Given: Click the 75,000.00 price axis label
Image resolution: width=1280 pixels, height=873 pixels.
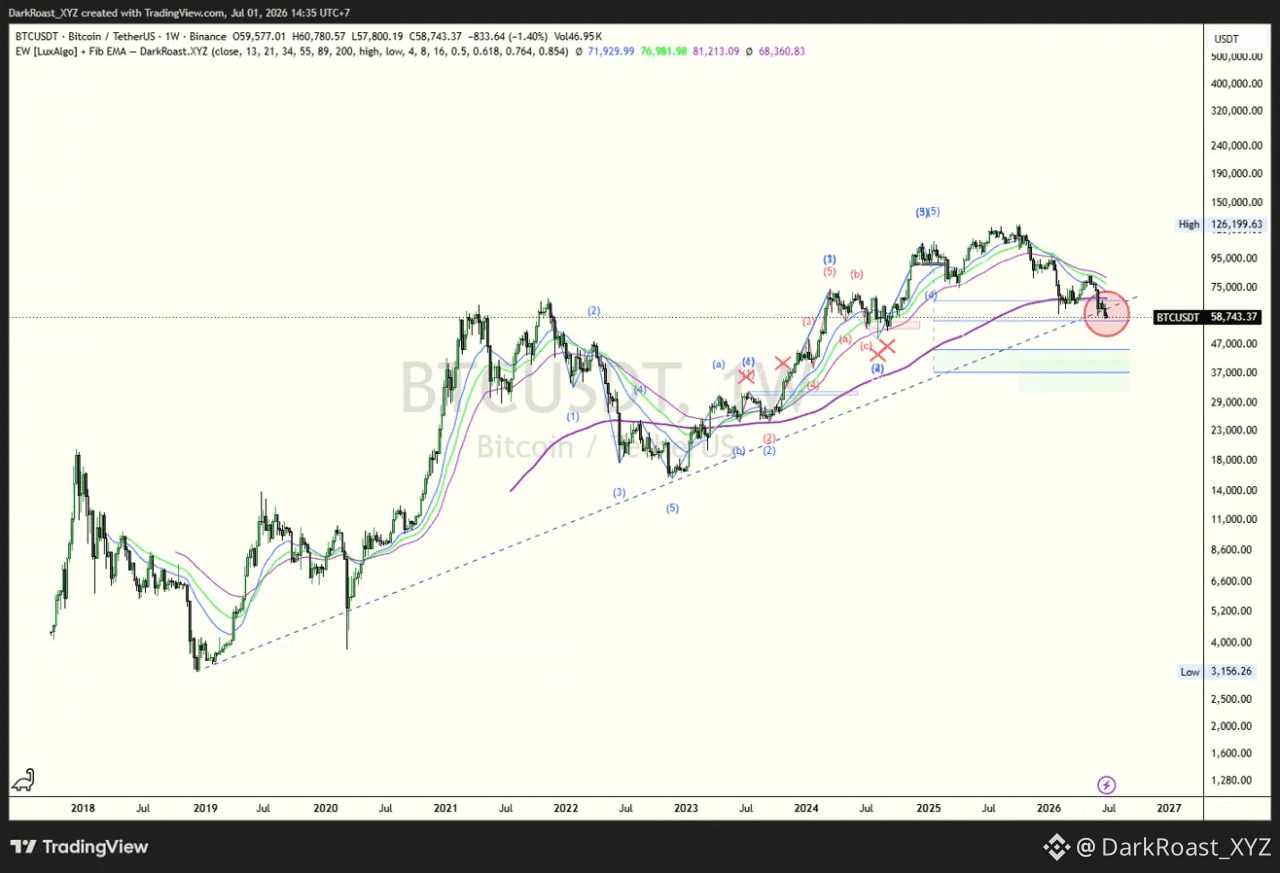Looking at the screenshot, I should click(x=1236, y=288).
